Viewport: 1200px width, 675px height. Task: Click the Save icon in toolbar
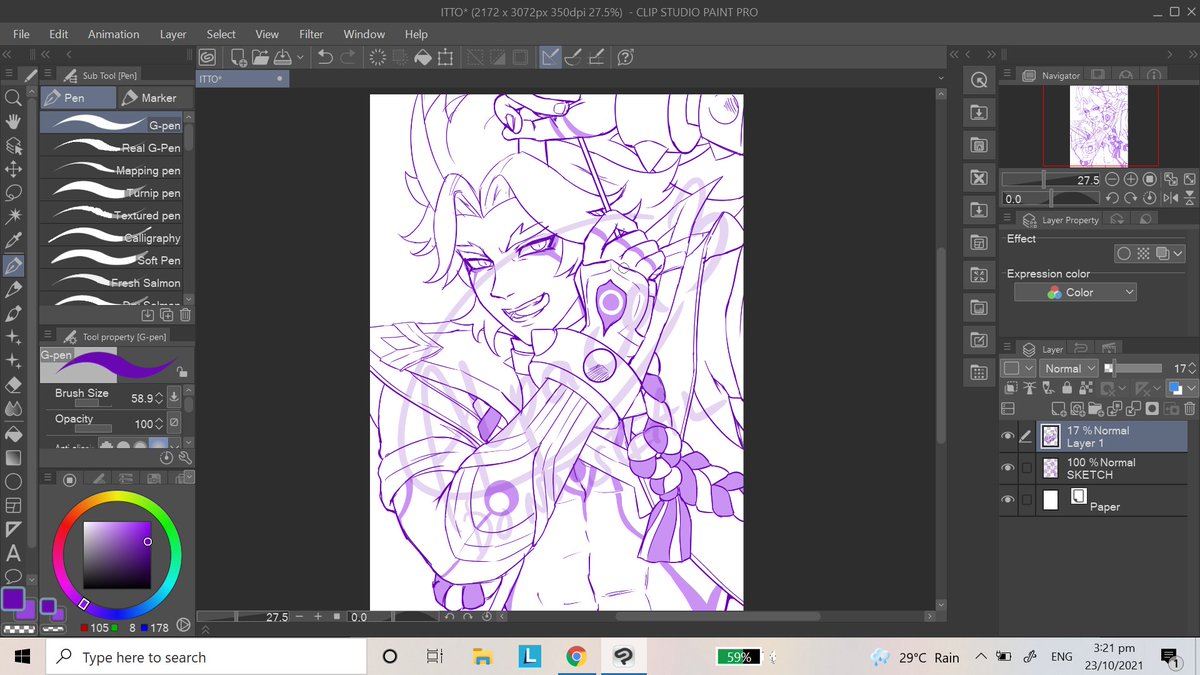pos(282,58)
